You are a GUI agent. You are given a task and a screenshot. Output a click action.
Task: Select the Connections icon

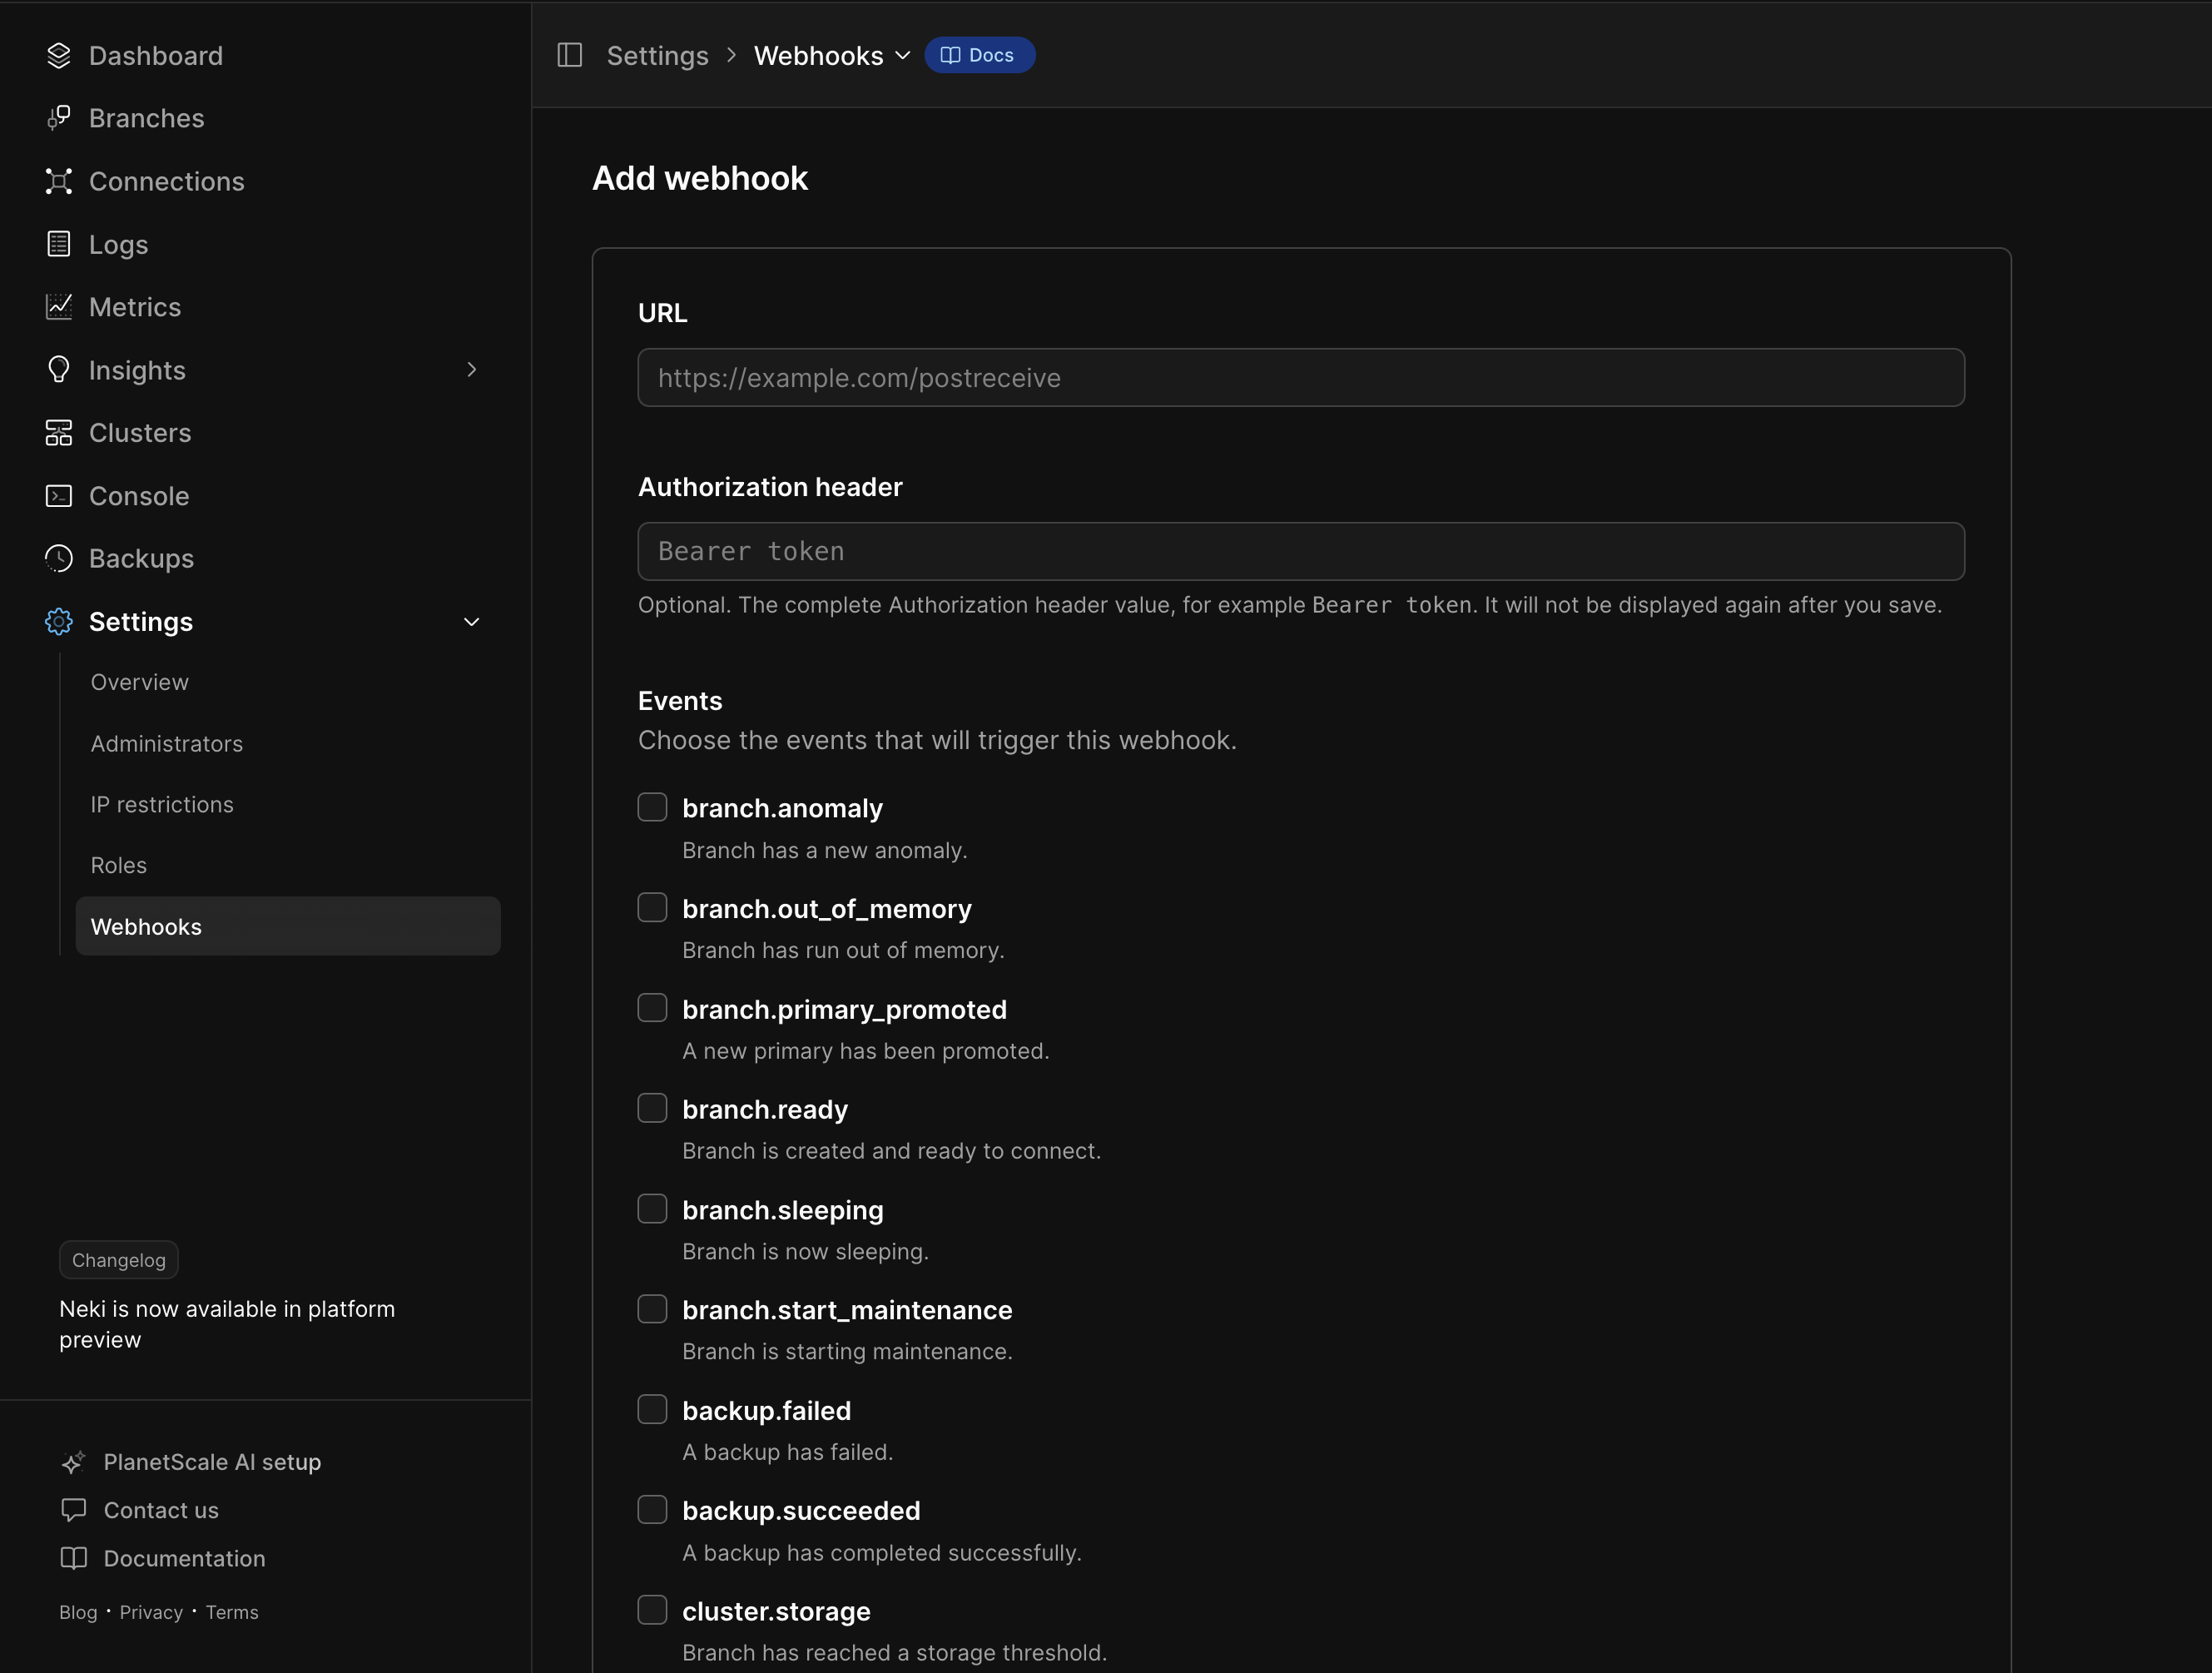point(59,181)
